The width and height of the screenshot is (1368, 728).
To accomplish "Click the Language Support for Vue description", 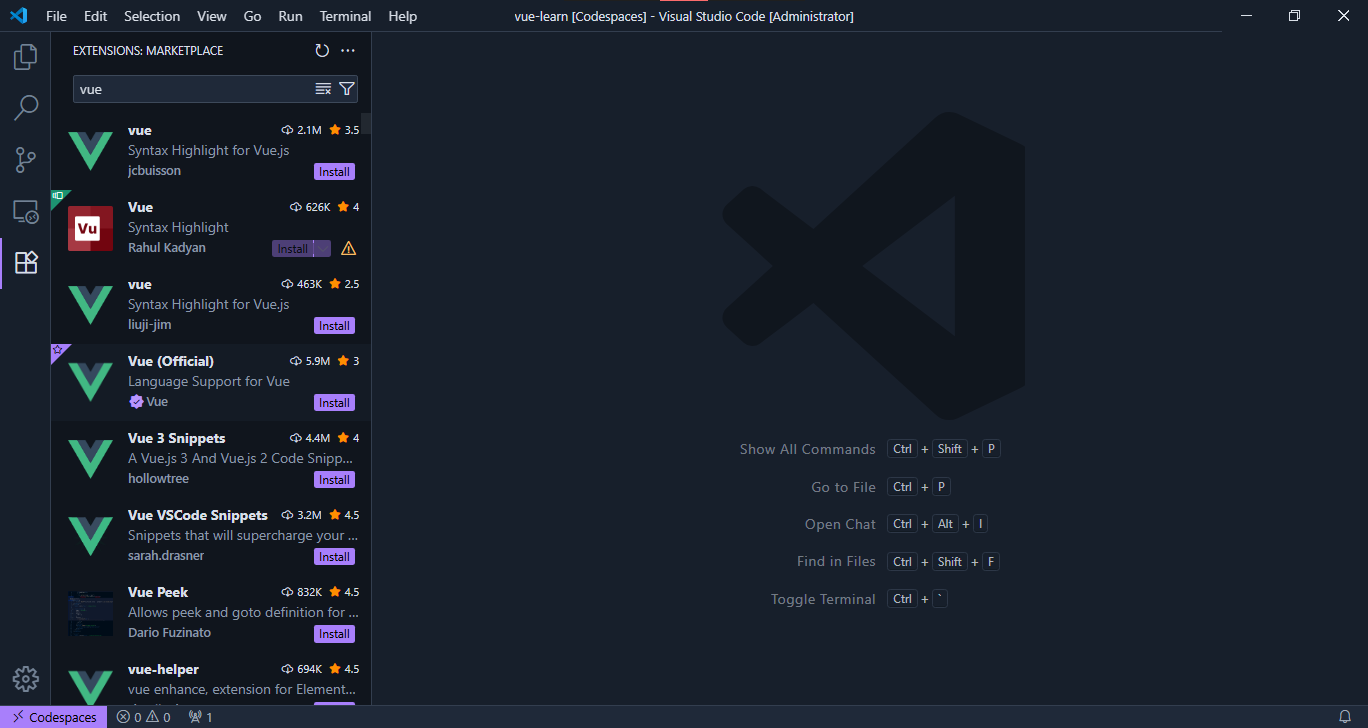I will [x=209, y=381].
